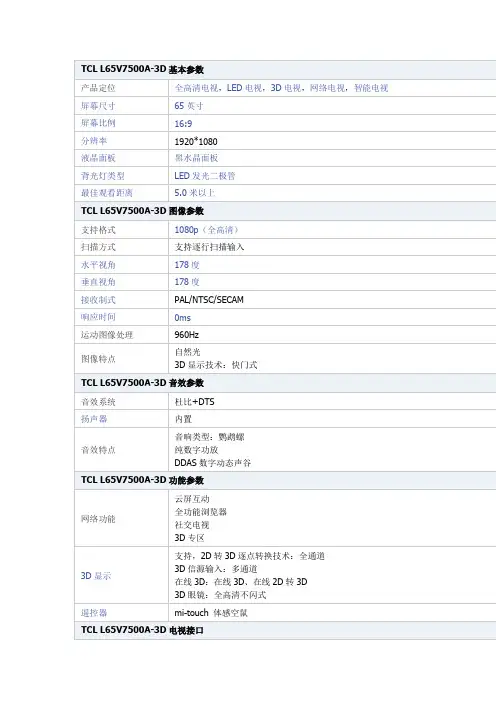Select the DDAS 数字动态声谷 text
This screenshot has height=702, width=496.
[213, 463]
